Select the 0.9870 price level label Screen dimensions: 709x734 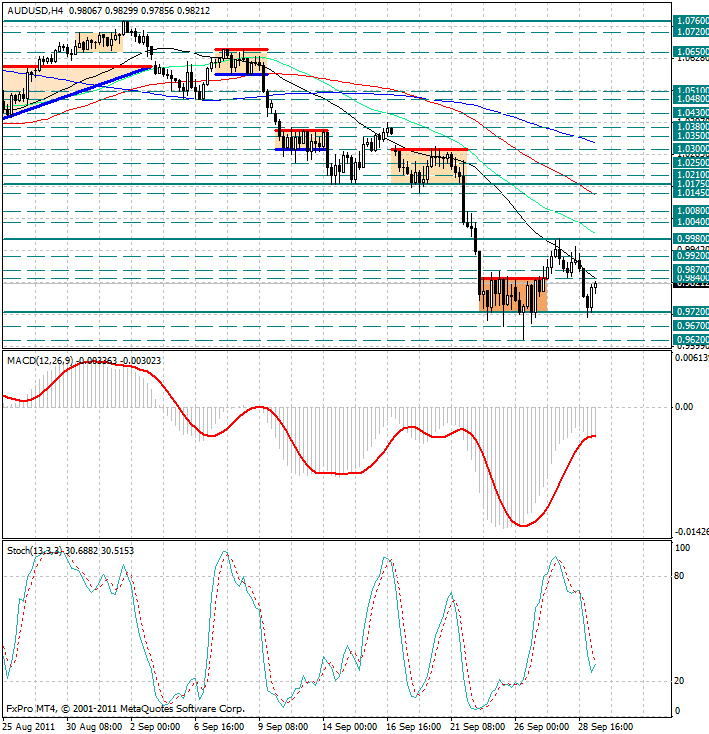pos(691,270)
